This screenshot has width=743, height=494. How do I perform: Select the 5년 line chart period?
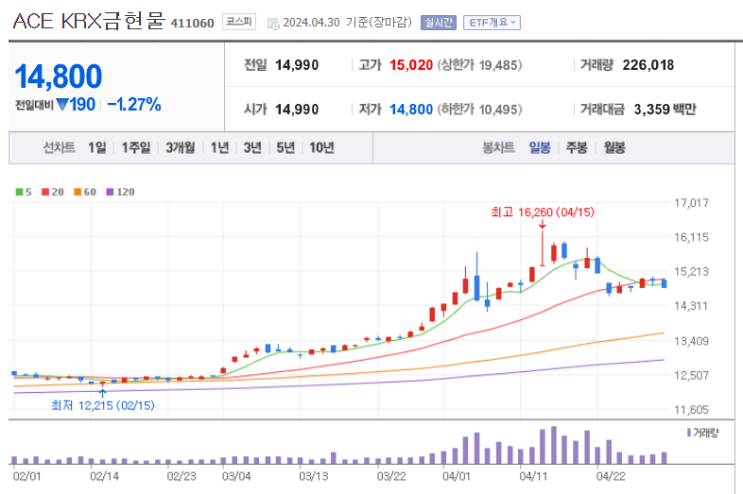coord(286,148)
